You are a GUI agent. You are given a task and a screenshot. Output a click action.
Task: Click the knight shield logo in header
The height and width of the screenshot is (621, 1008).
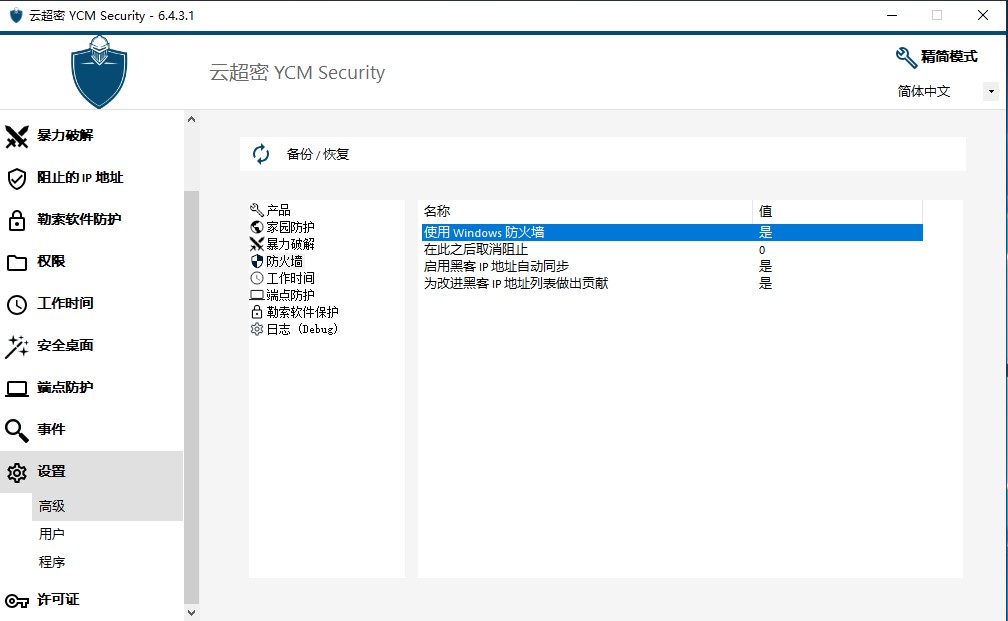[x=99, y=71]
